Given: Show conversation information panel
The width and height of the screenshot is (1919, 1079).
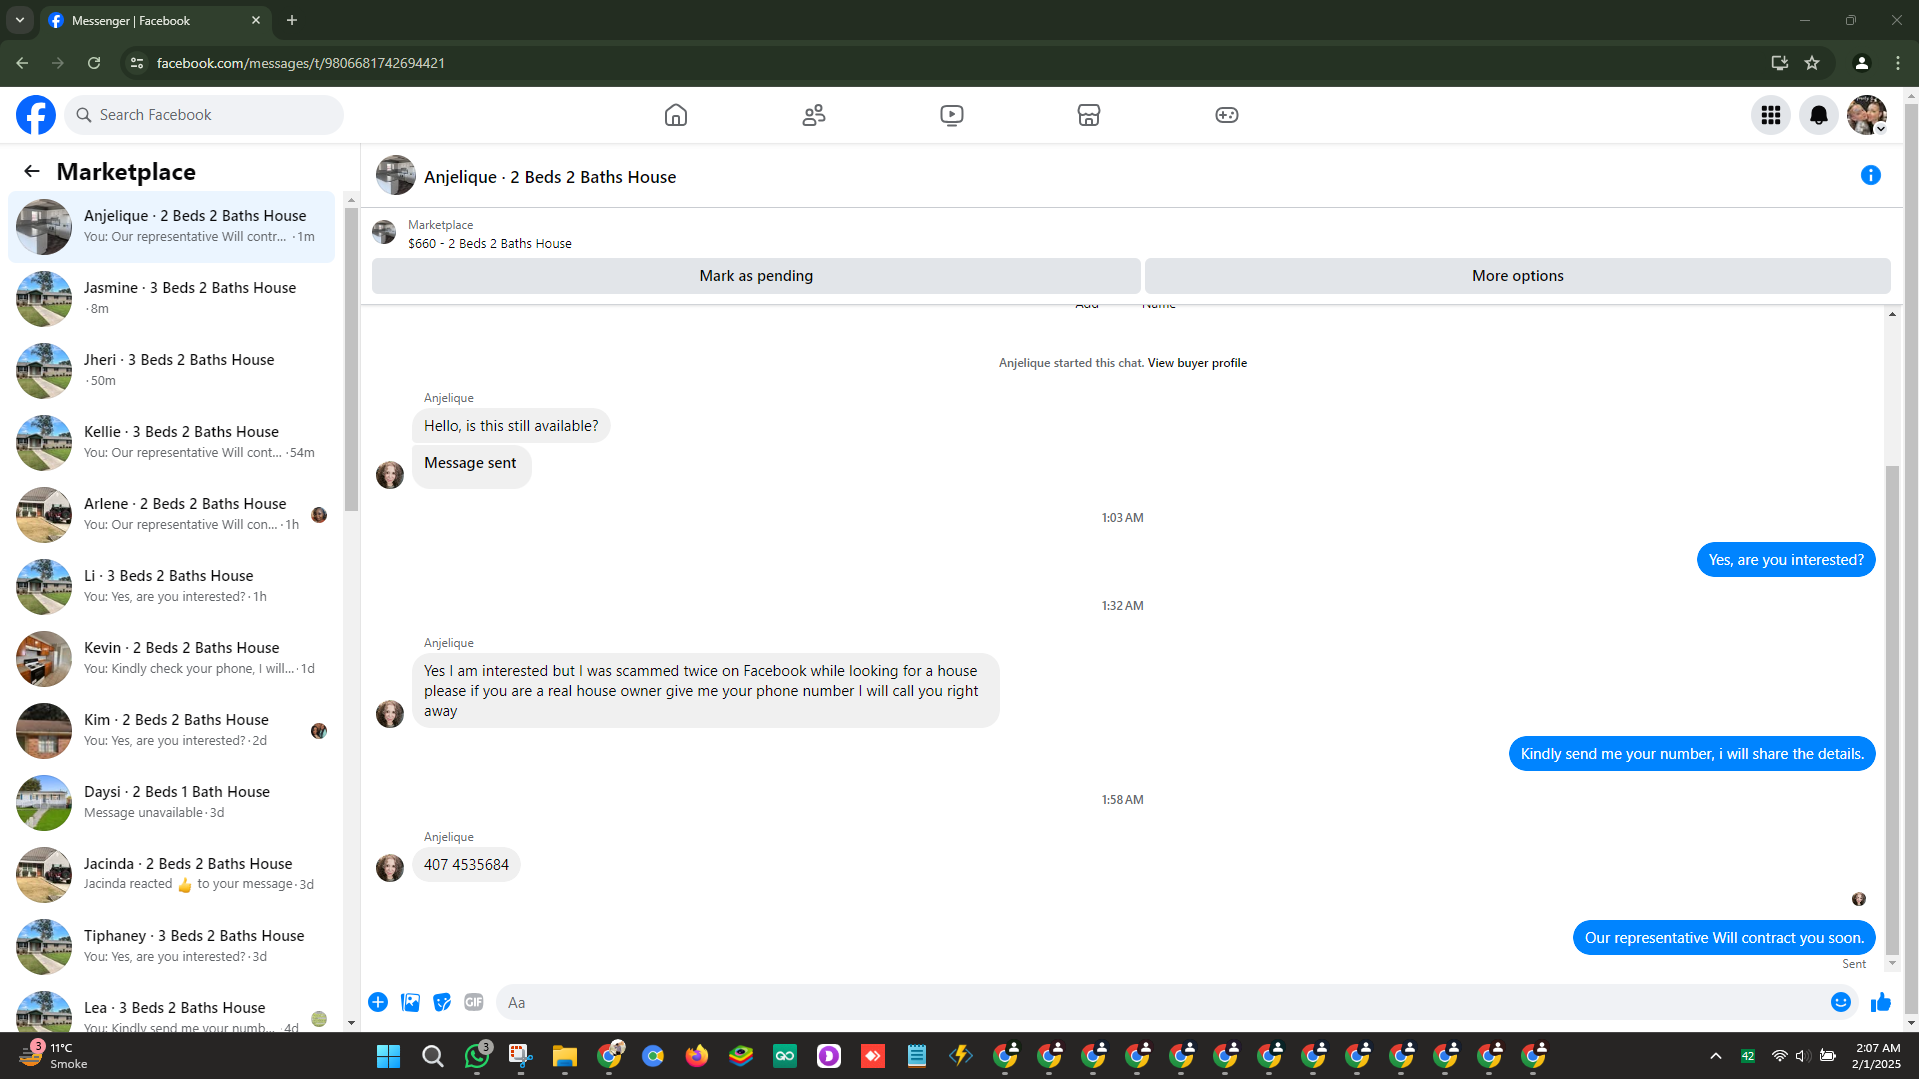Looking at the screenshot, I should 1871,176.
